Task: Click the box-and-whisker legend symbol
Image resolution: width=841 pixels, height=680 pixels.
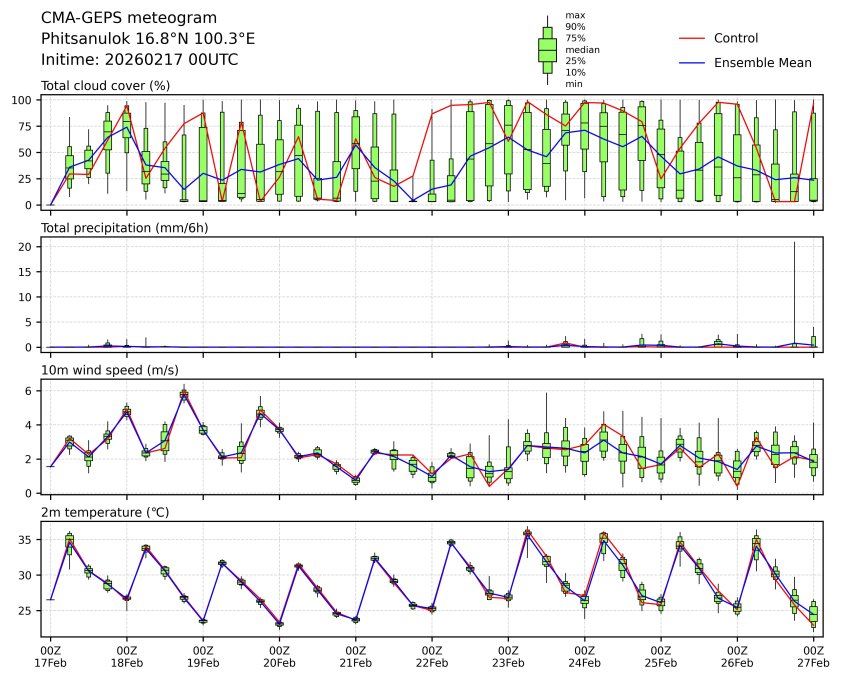Action: pos(547,50)
